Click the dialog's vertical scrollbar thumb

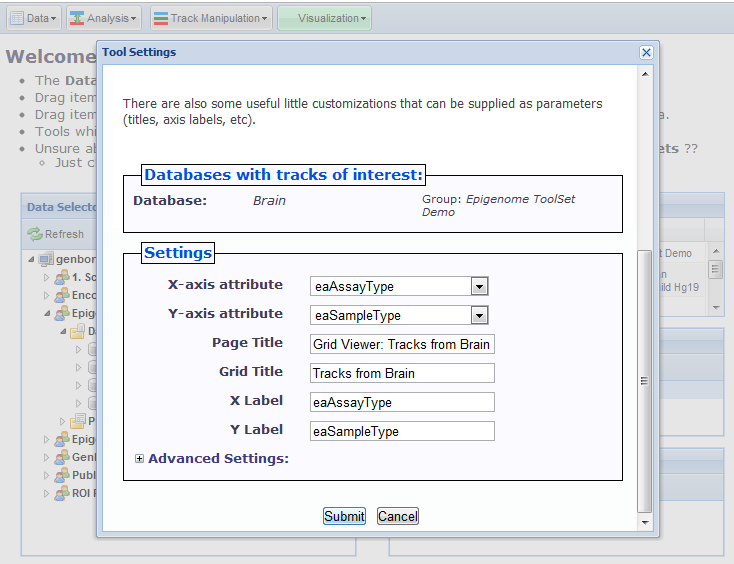645,380
